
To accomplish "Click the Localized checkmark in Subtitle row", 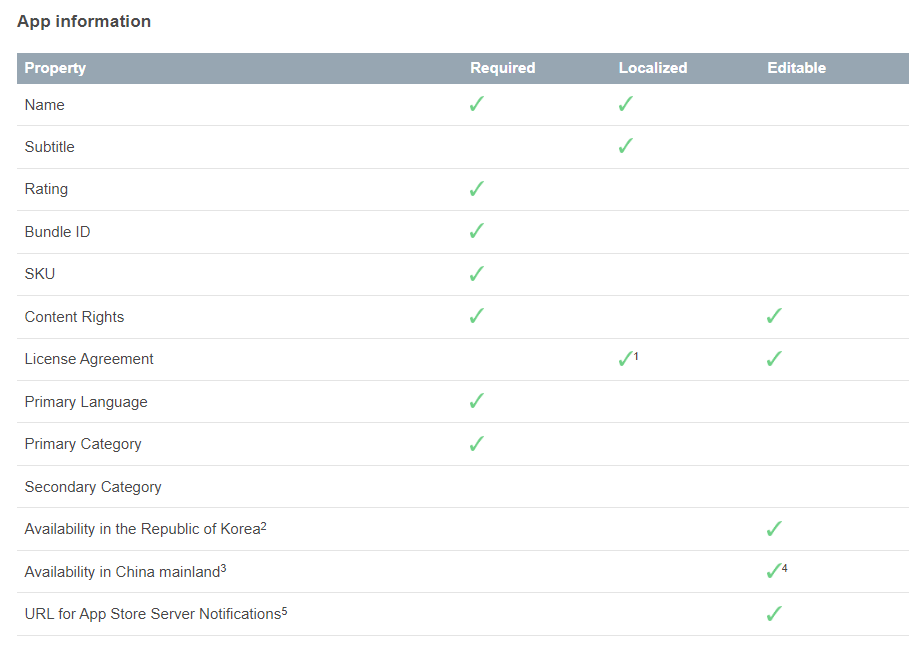I will point(626,146).
